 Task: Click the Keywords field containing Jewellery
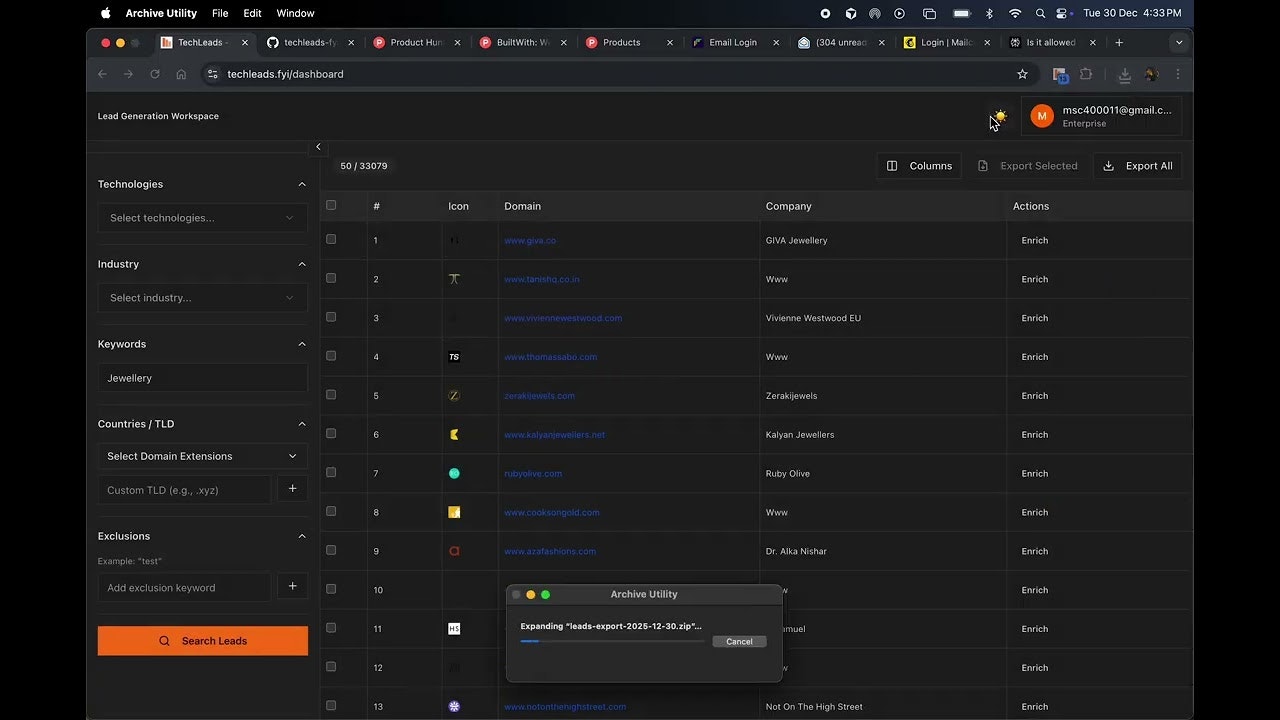point(202,378)
